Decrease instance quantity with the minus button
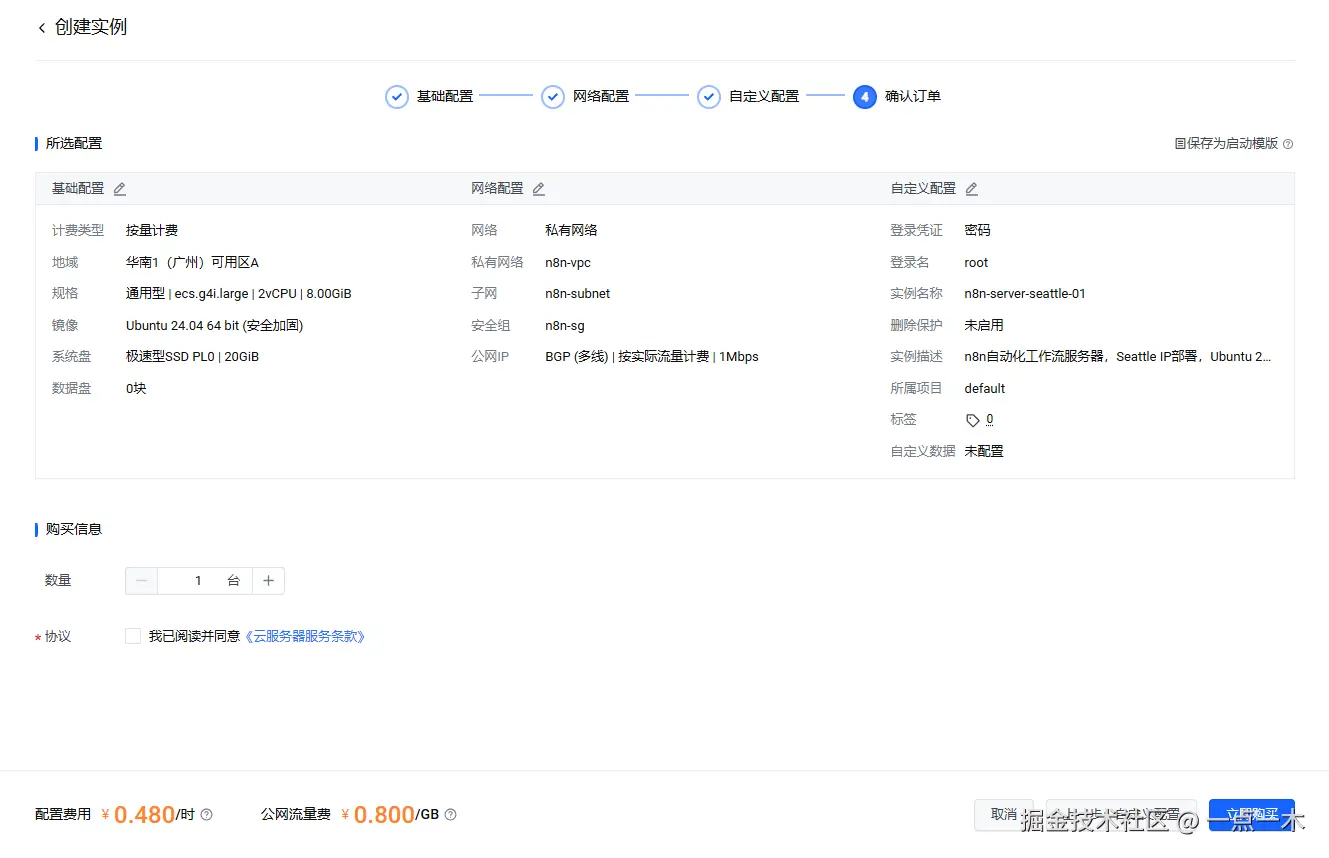 141,580
